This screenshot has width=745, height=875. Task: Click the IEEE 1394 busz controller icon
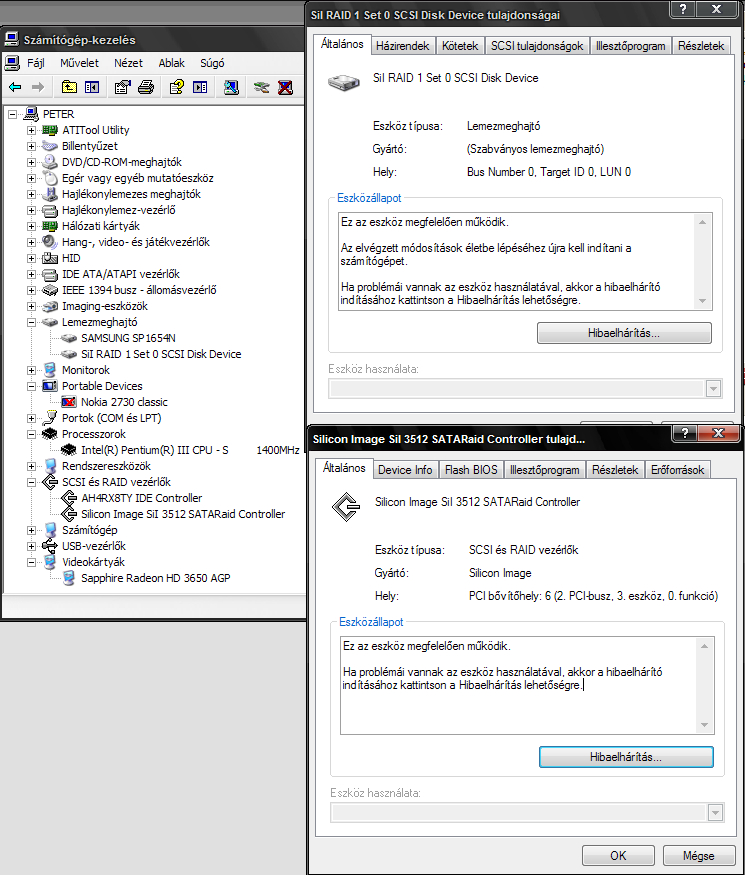click(50, 290)
